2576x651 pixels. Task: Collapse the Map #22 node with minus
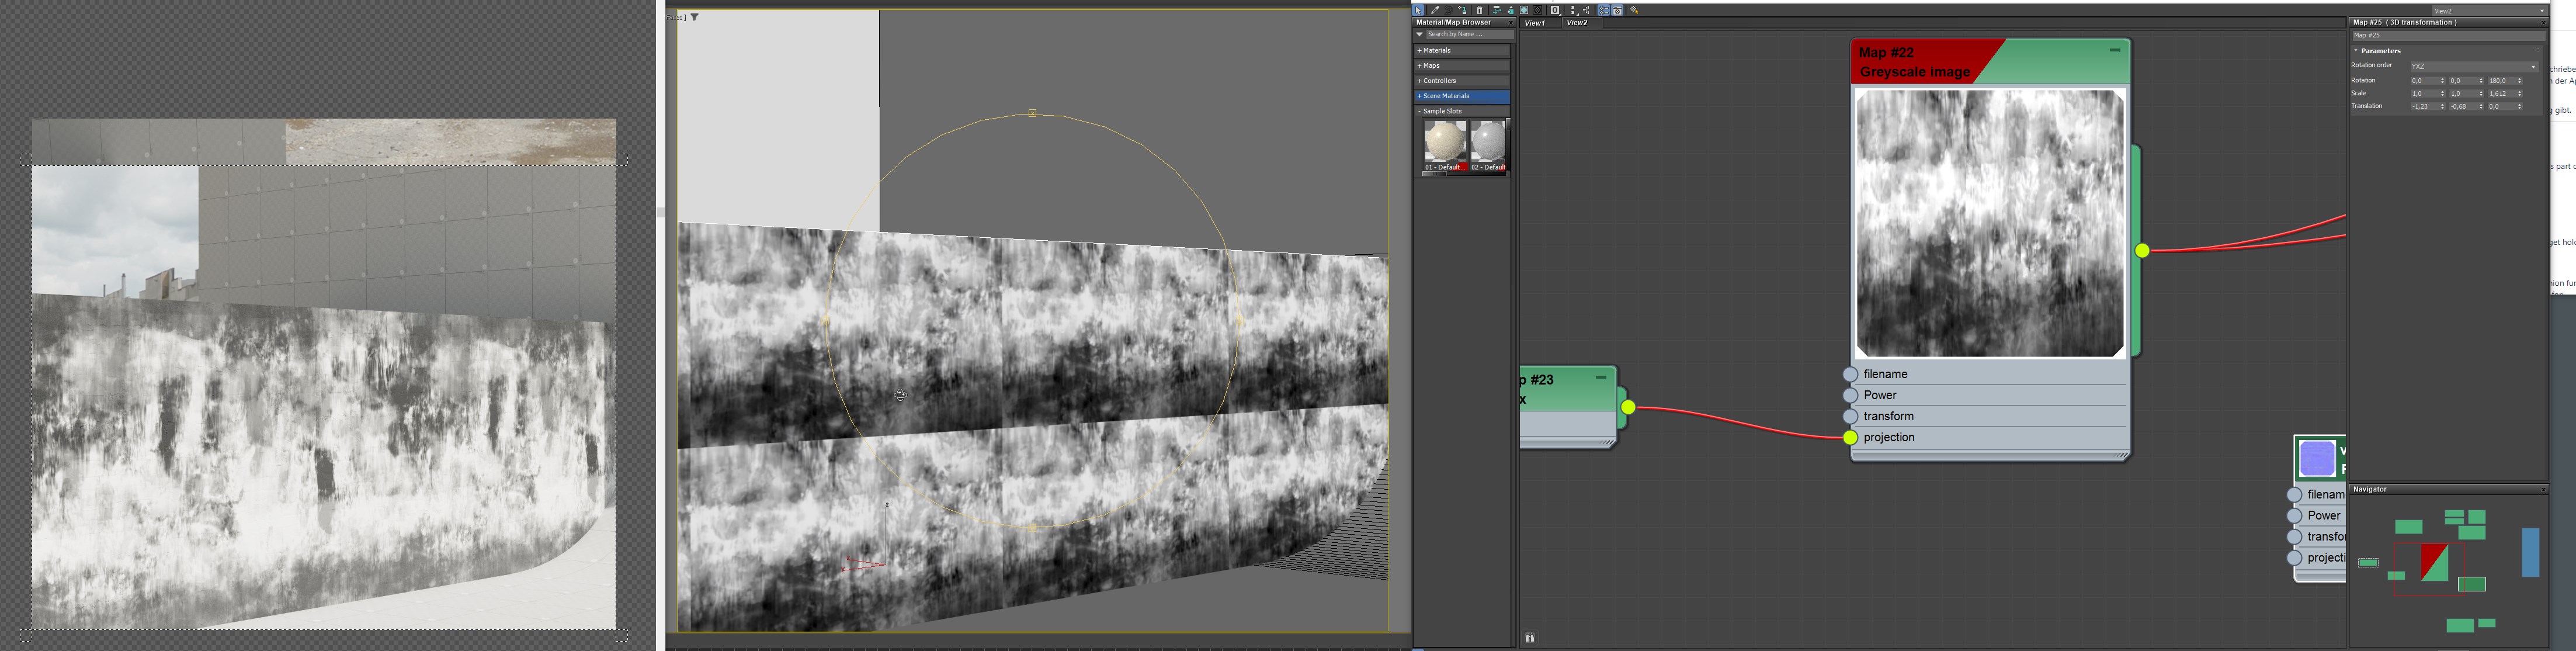pyautogui.click(x=2114, y=50)
